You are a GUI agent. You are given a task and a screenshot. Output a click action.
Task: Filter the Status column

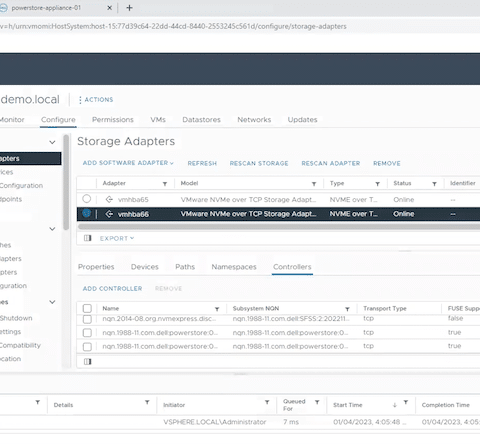coord(435,184)
